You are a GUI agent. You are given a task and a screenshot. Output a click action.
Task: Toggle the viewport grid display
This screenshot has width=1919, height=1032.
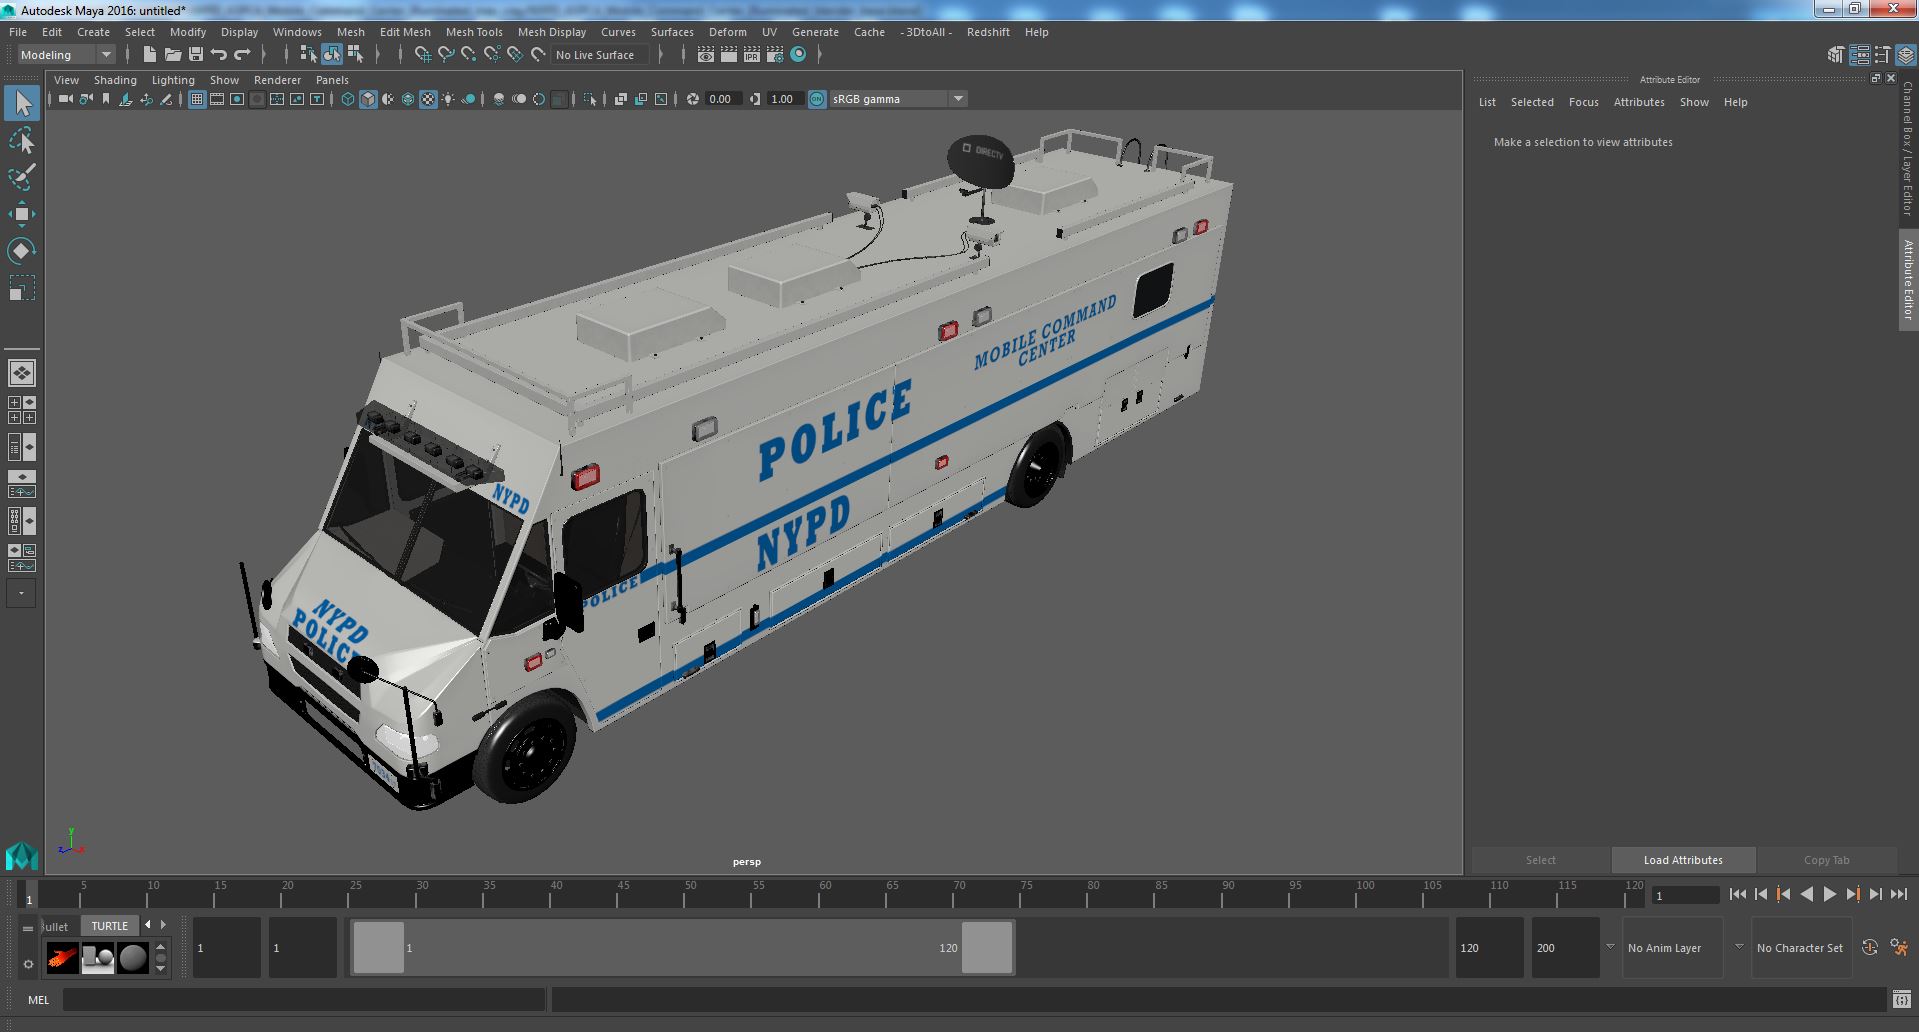[197, 99]
